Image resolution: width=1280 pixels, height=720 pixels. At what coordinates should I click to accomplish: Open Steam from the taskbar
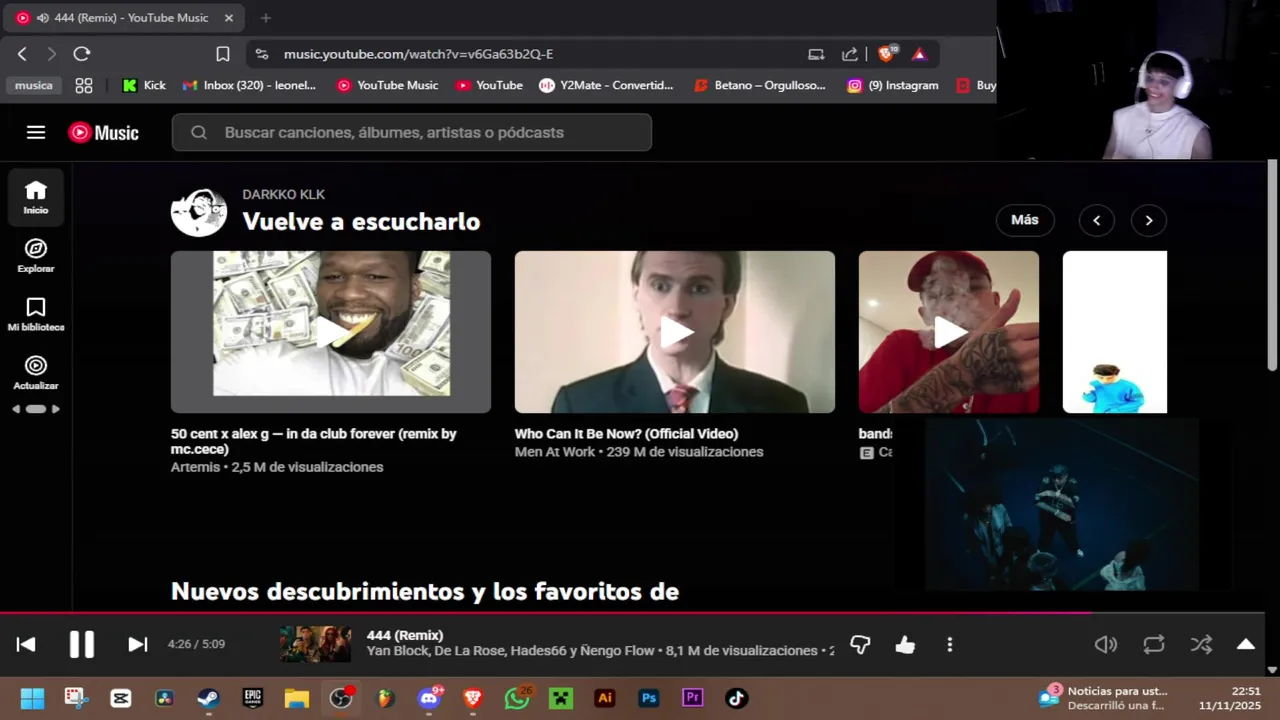tap(209, 698)
